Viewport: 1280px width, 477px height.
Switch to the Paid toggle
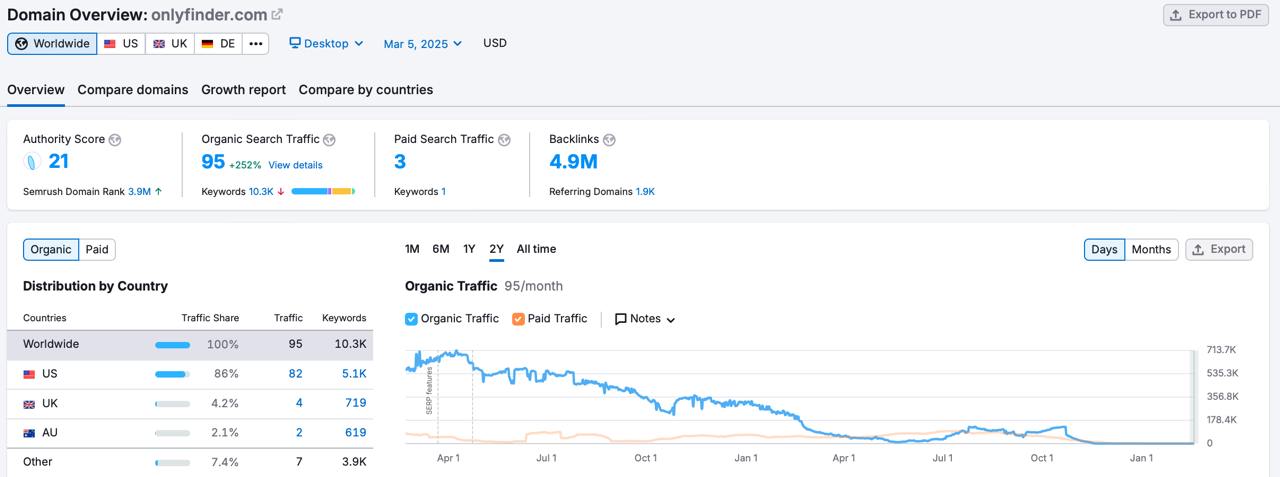coord(97,250)
